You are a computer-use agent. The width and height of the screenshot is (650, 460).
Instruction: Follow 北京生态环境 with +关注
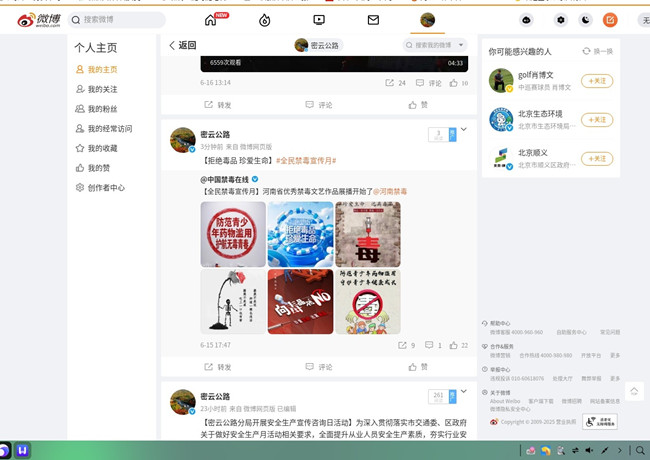click(x=597, y=120)
